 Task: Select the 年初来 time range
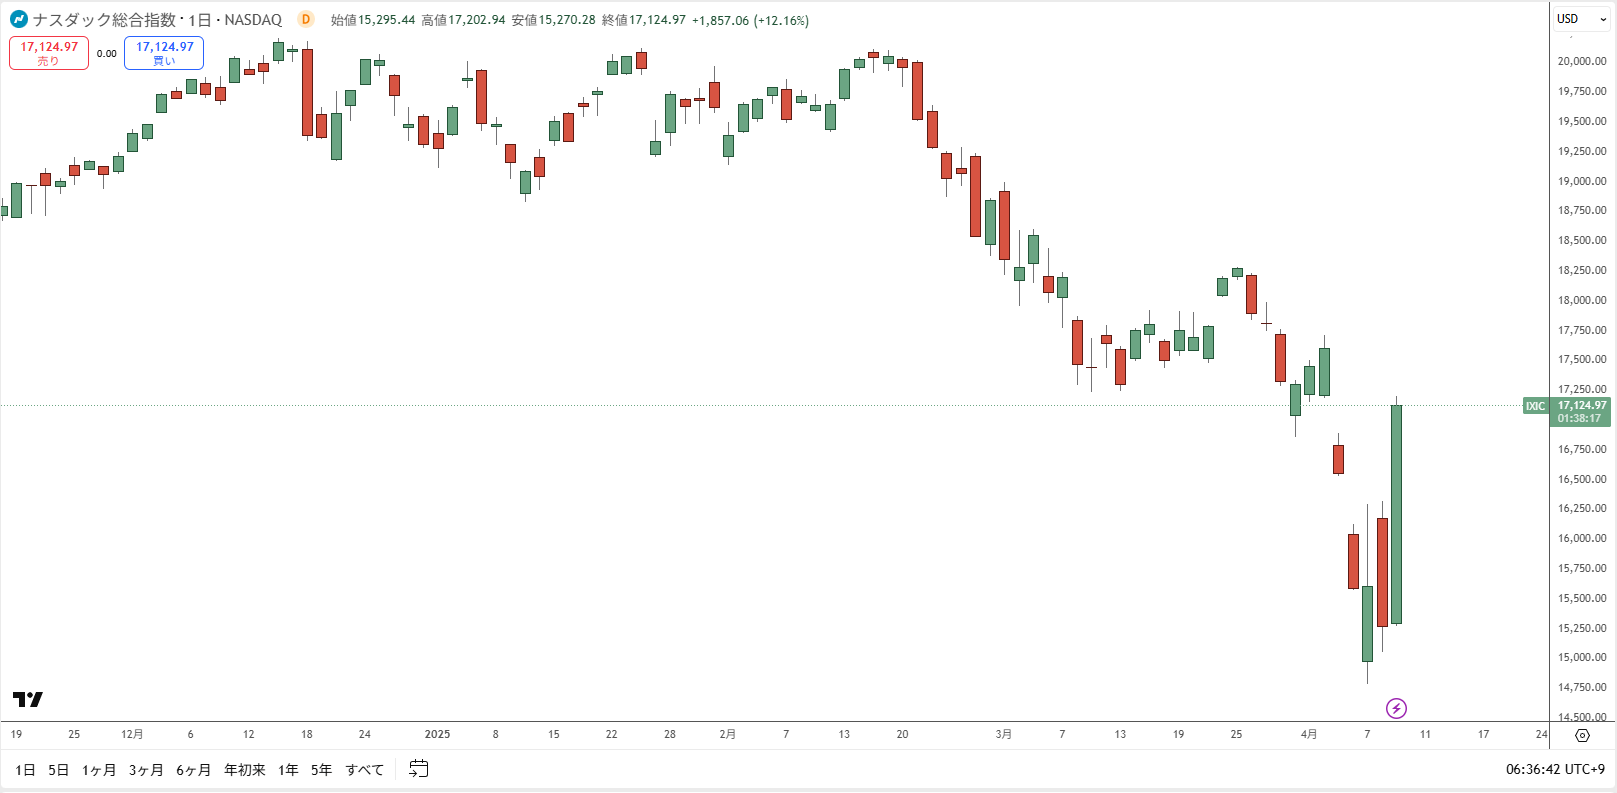tap(245, 770)
